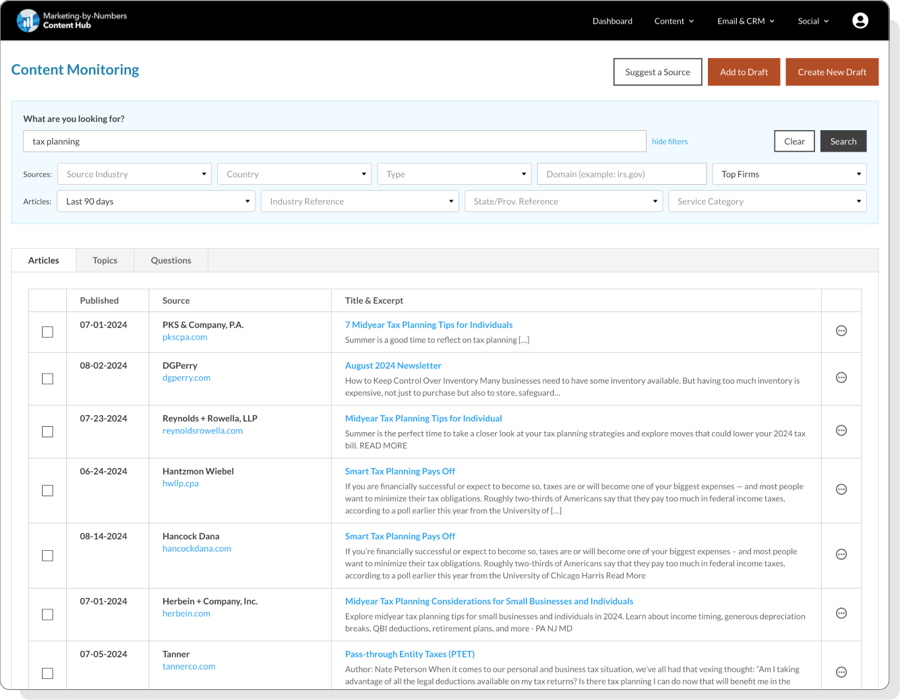Open more options for Herbein + Company article
Viewport: 900px width, 700px height.
pyautogui.click(x=841, y=614)
